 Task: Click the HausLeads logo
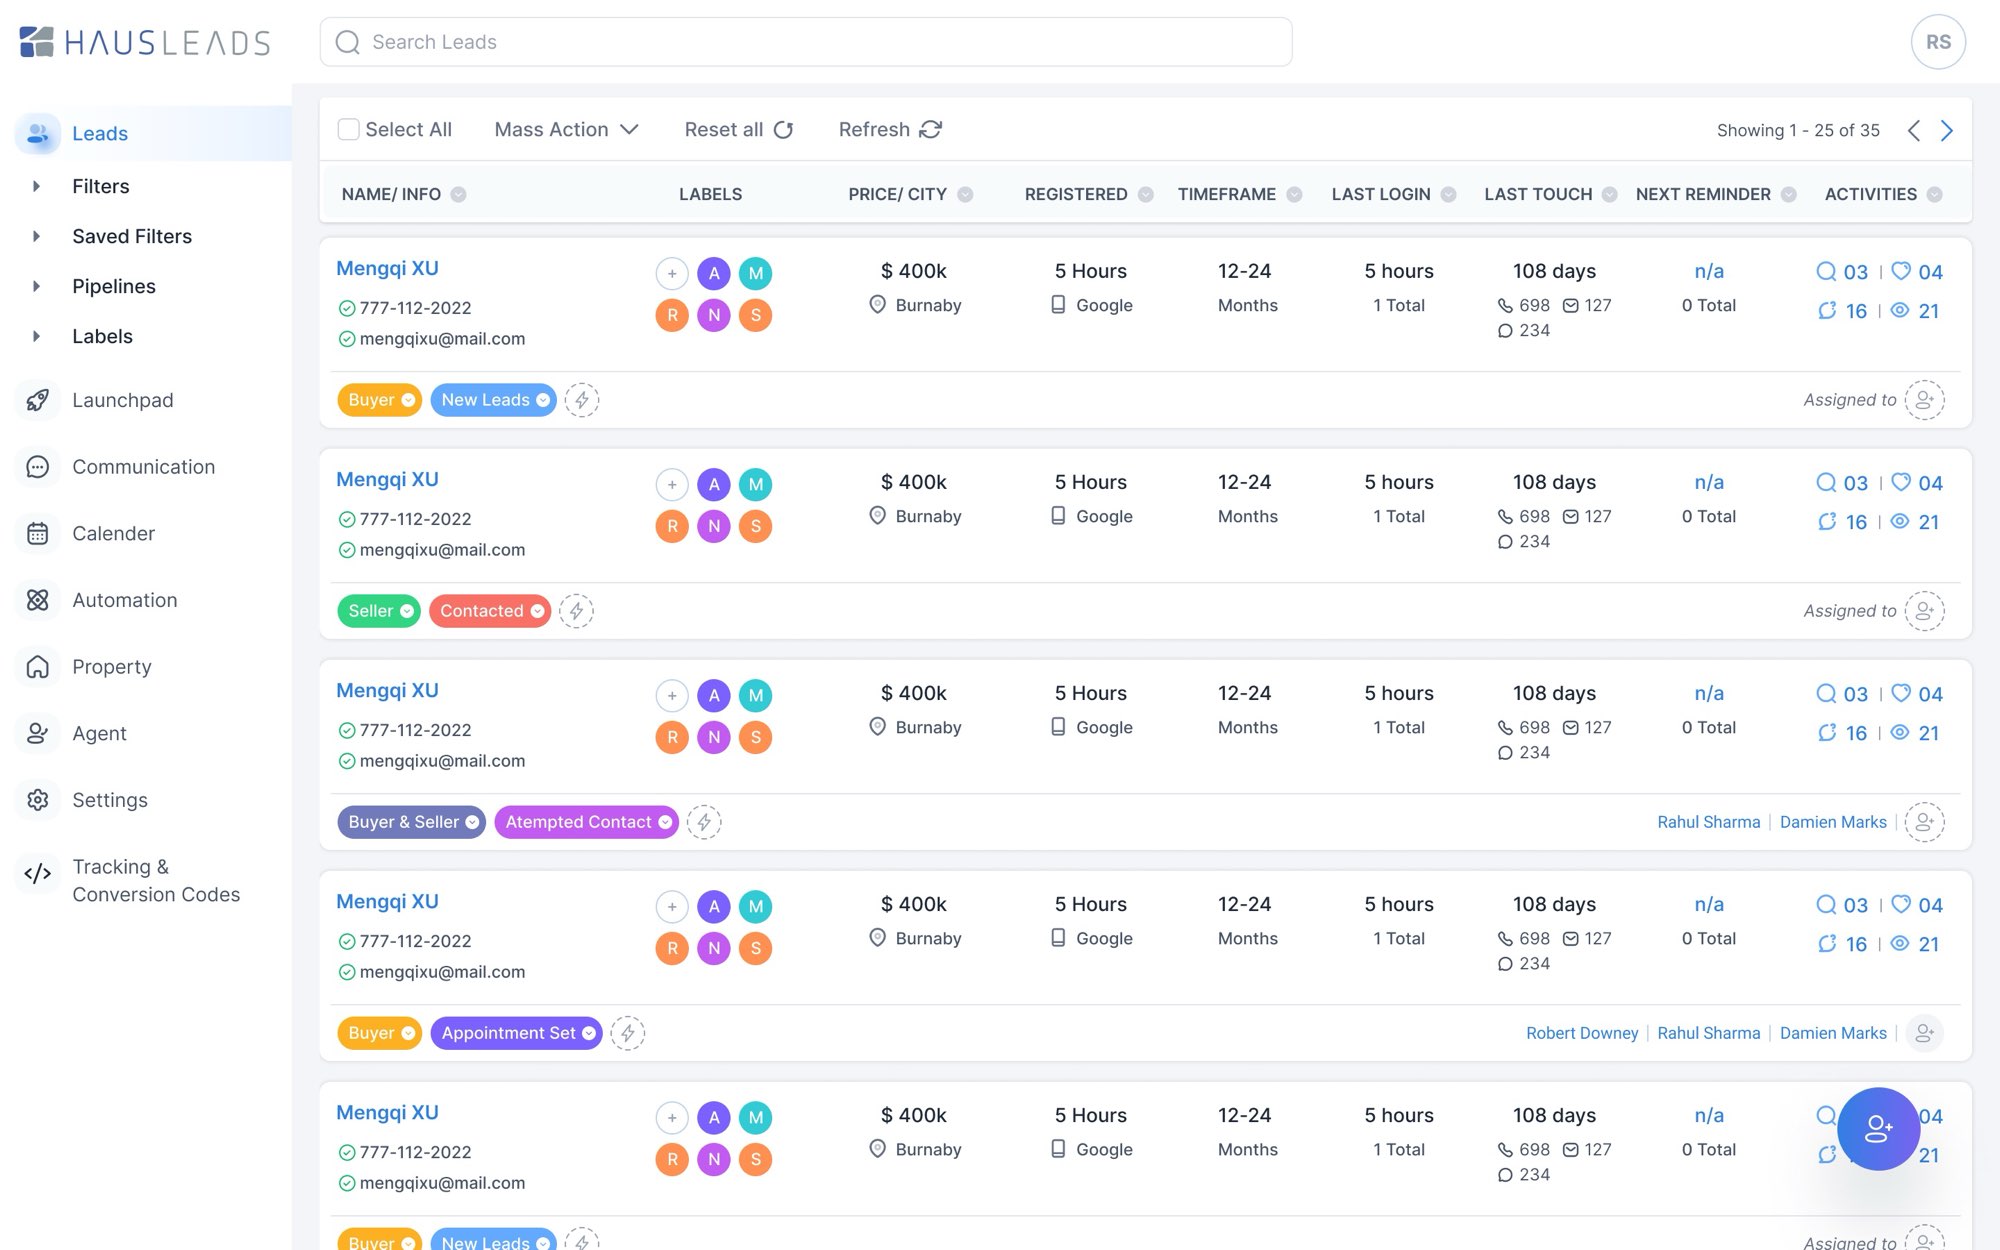pos(145,42)
